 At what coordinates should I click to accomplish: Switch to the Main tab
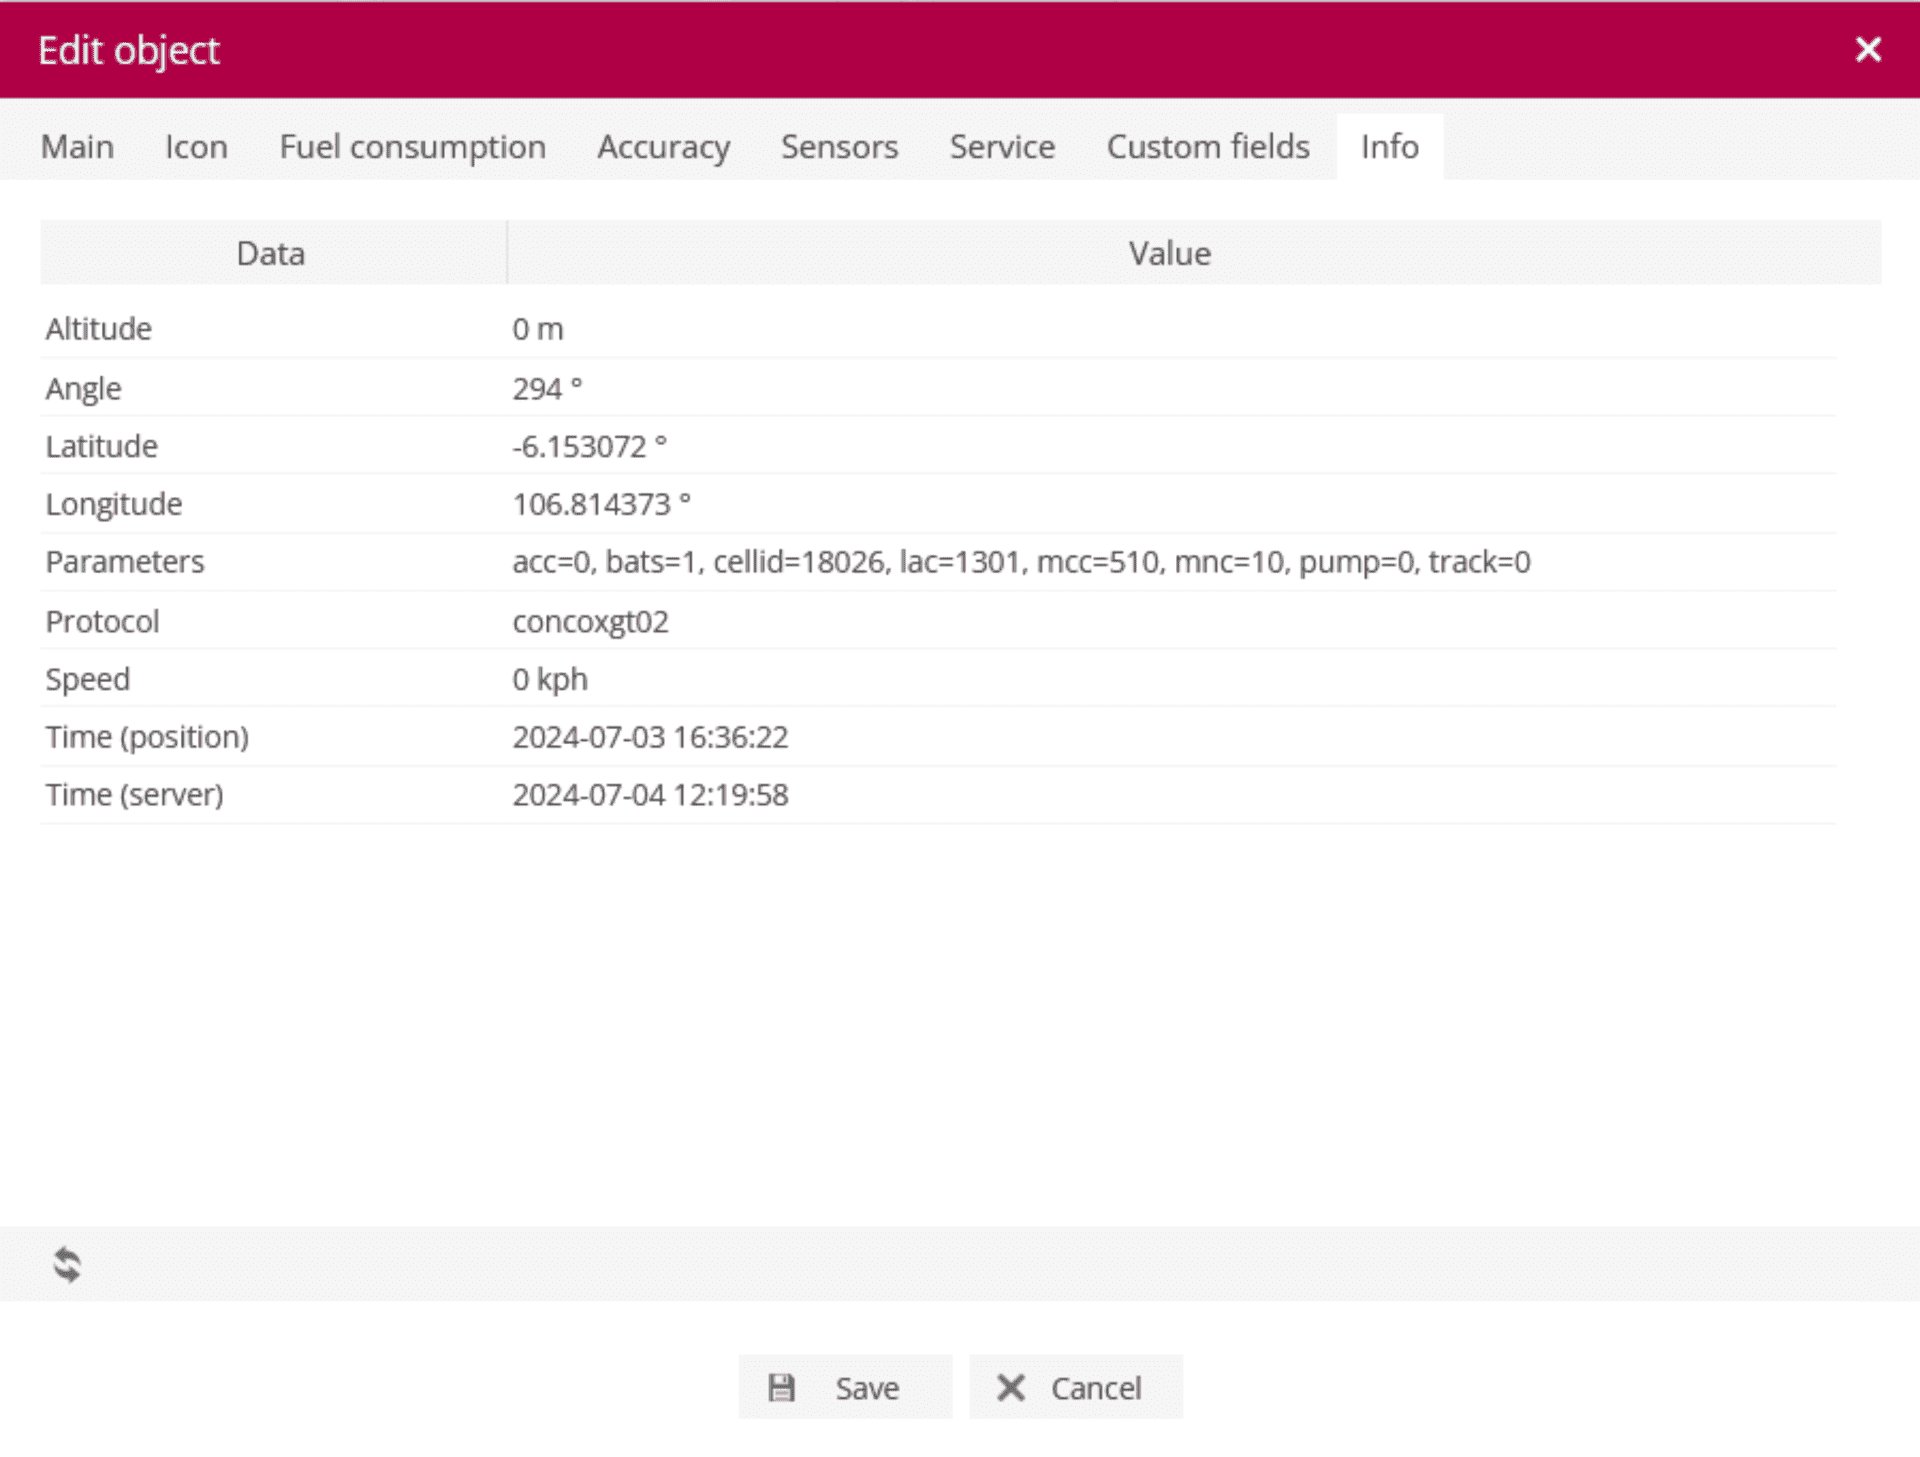[77, 147]
